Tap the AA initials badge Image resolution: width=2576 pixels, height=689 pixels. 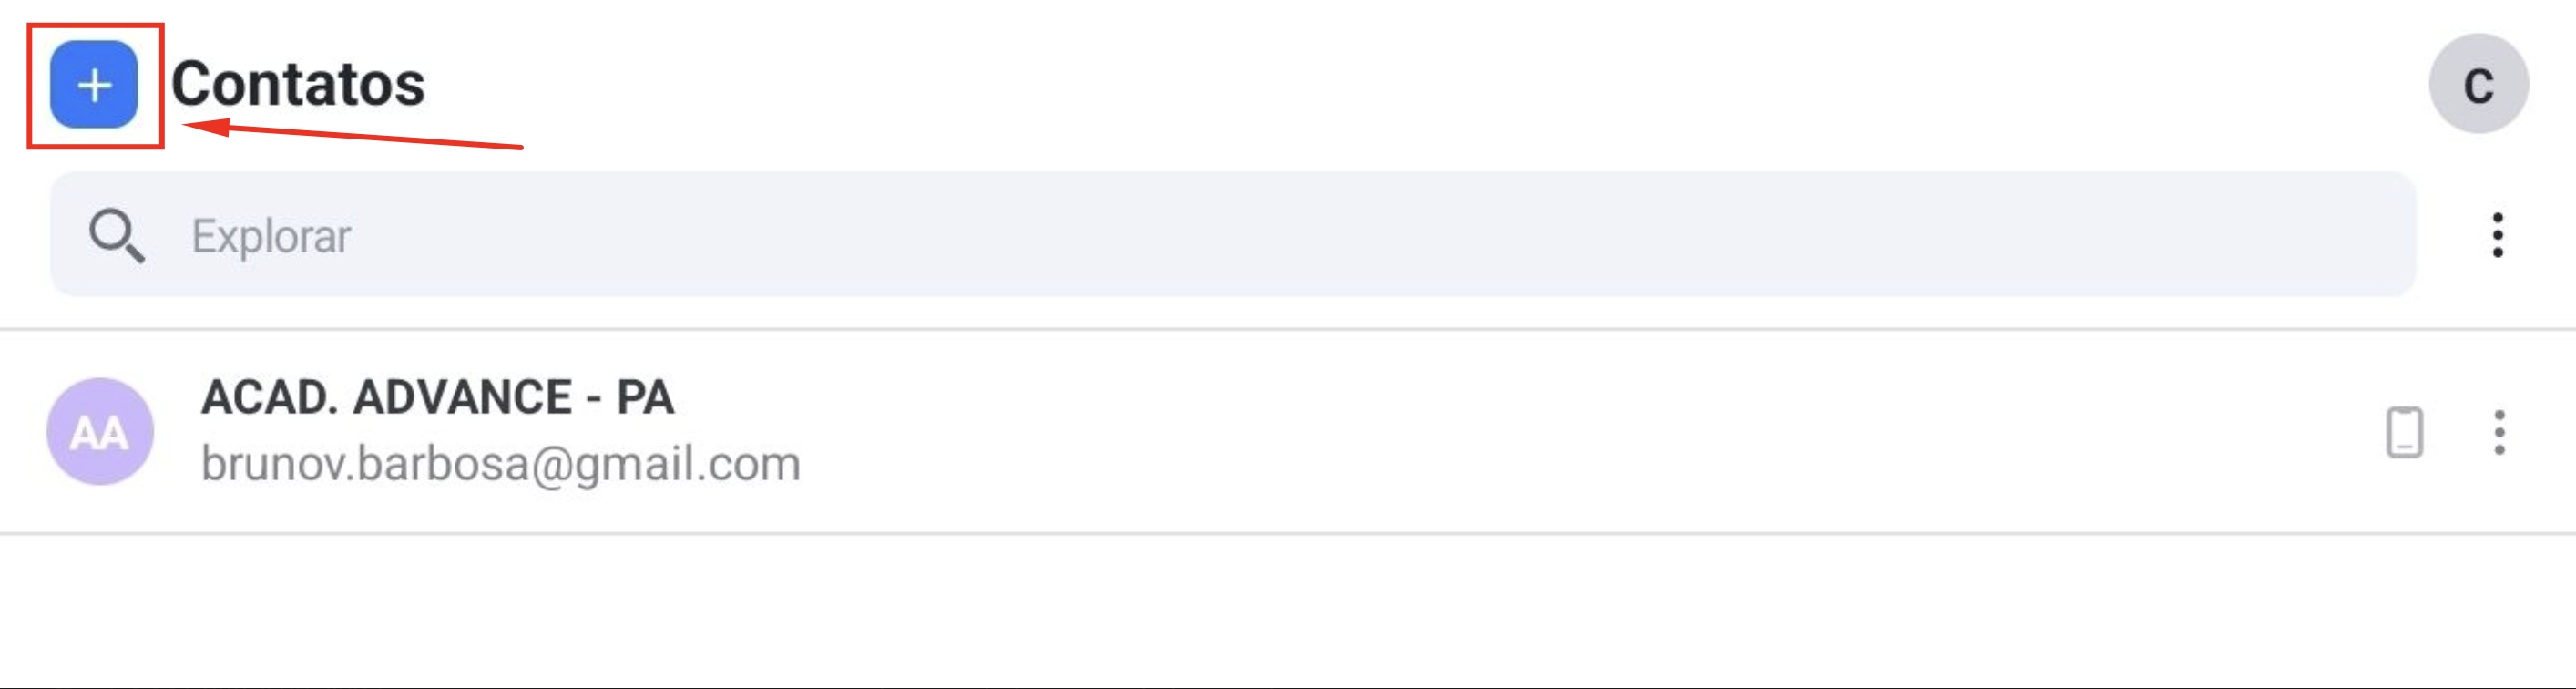100,433
